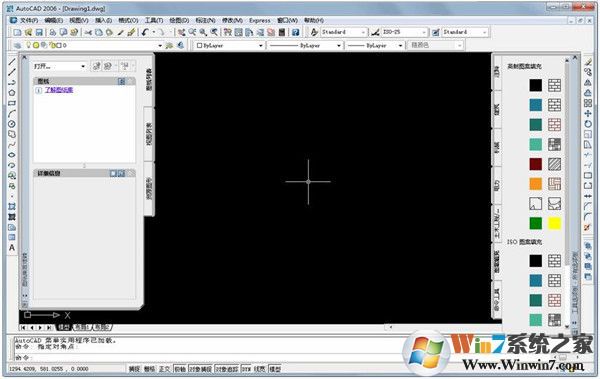Open the 编辑(E) menu
Image resolution: width=600 pixels, height=379 pixels.
[54, 20]
